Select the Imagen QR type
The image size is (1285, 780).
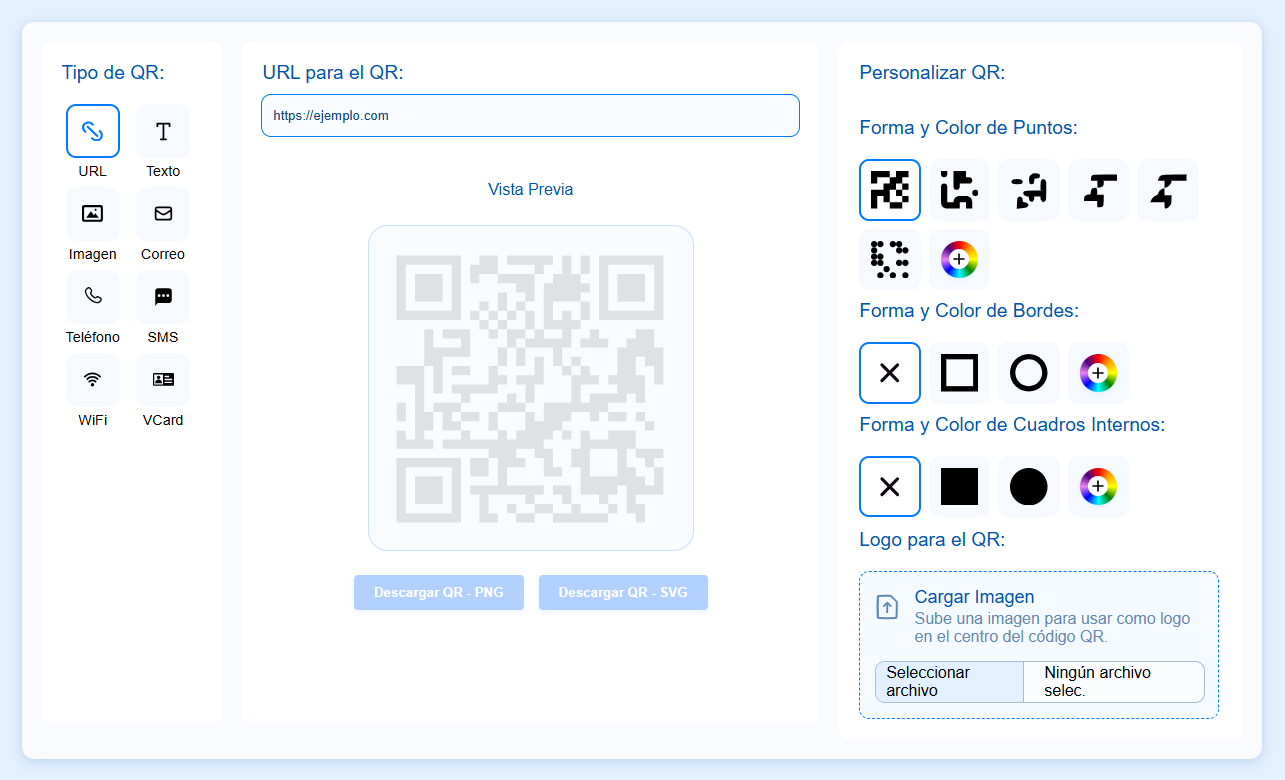pyautogui.click(x=92, y=214)
